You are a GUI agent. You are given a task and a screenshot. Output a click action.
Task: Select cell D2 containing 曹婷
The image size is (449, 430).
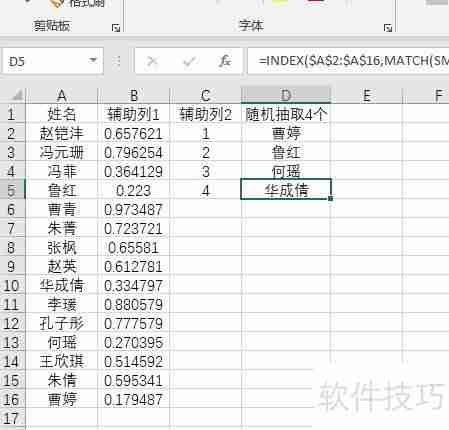point(286,134)
